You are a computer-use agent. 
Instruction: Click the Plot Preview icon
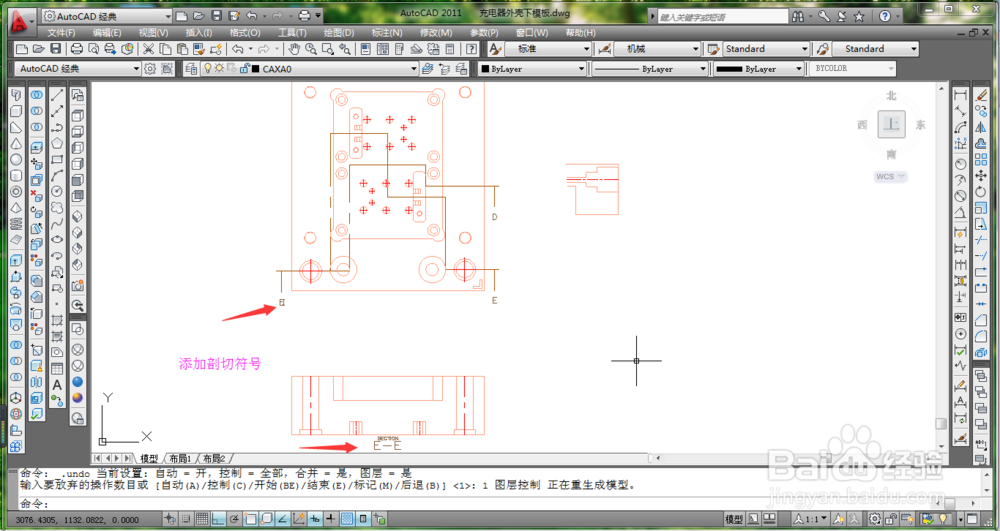(94, 49)
